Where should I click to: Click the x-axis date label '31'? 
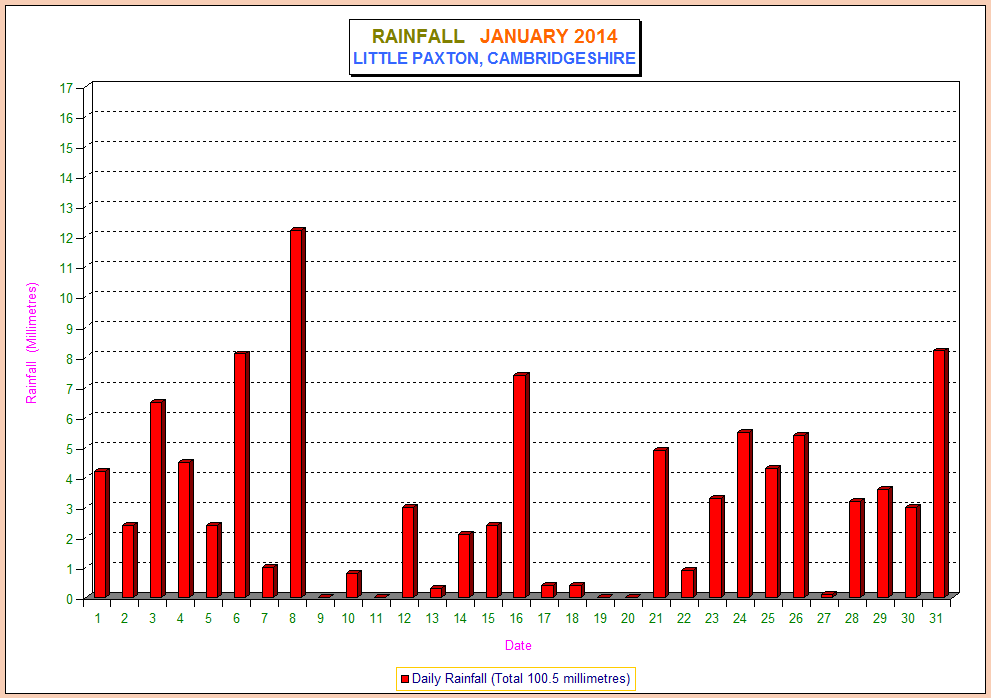pos(936,618)
